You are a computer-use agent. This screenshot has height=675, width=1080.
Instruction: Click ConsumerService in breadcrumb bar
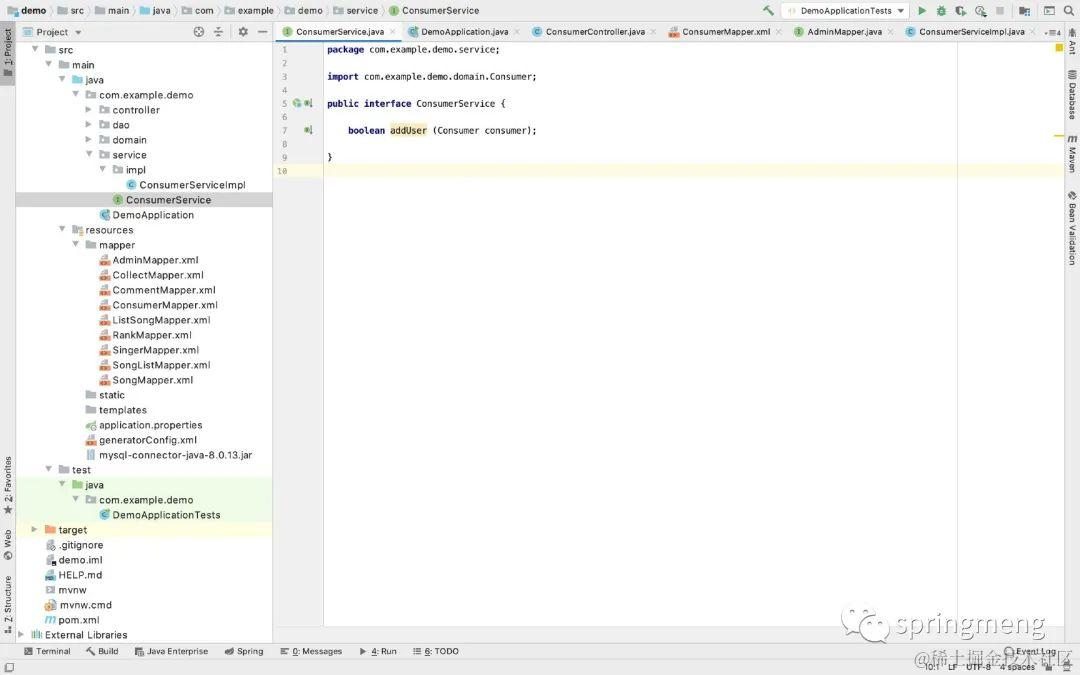pyautogui.click(x=434, y=10)
